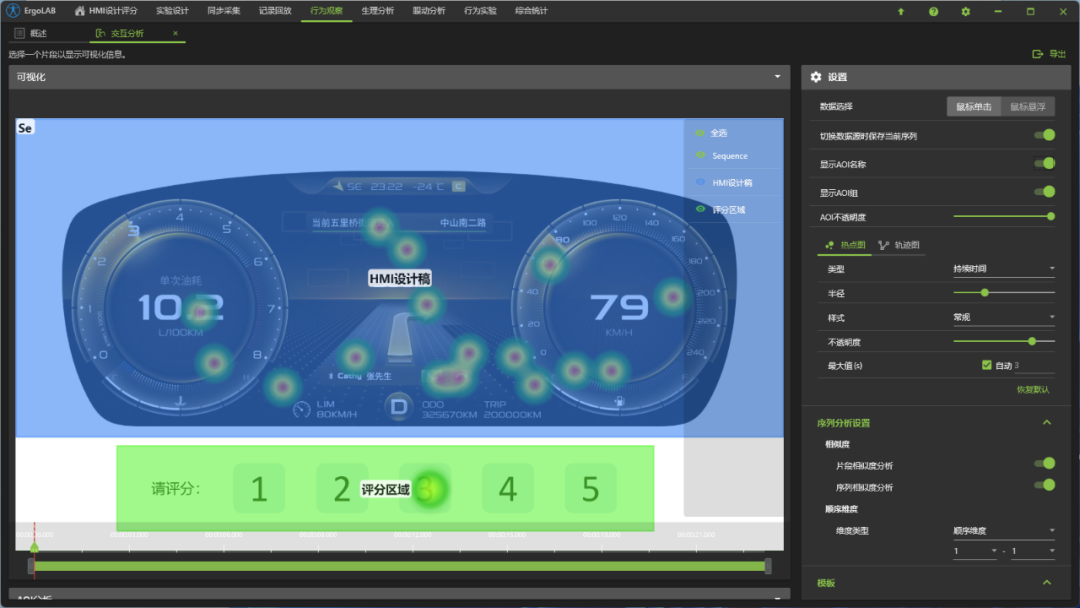Switch to the 热点图 heatmap tab
The height and width of the screenshot is (608, 1080).
[845, 245]
